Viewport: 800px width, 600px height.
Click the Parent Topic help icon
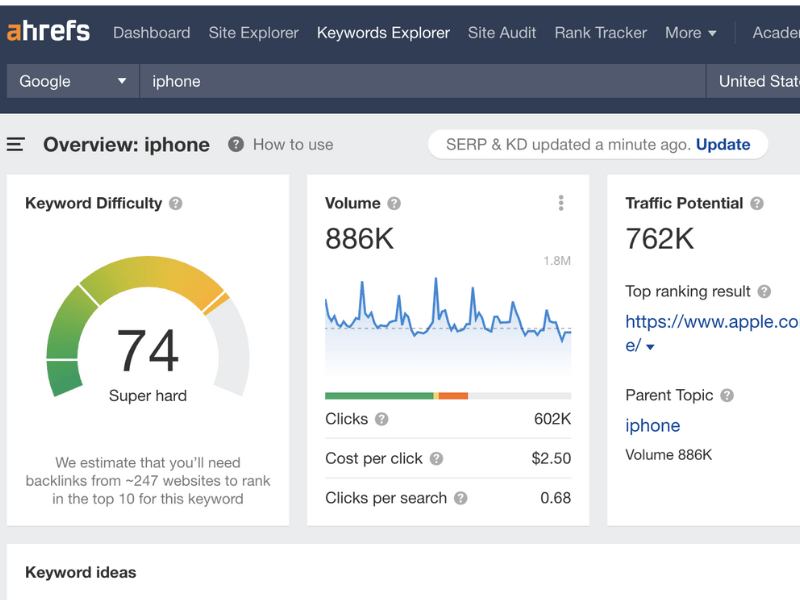727,395
